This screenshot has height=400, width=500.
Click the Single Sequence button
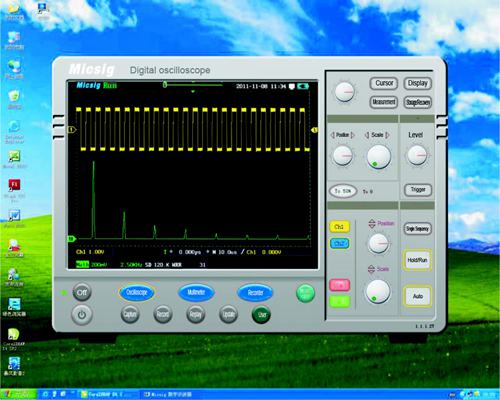pyautogui.click(x=418, y=229)
